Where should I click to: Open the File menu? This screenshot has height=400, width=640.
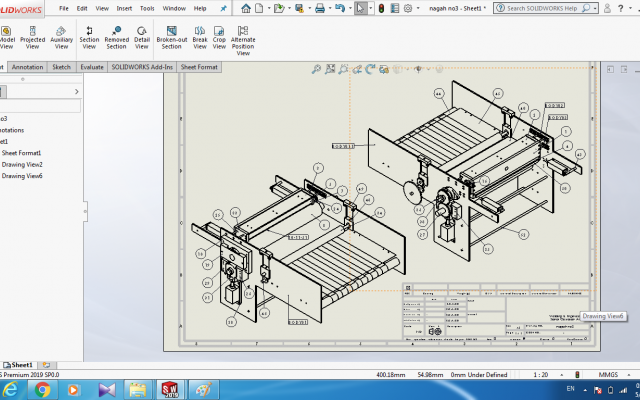[x=64, y=8]
